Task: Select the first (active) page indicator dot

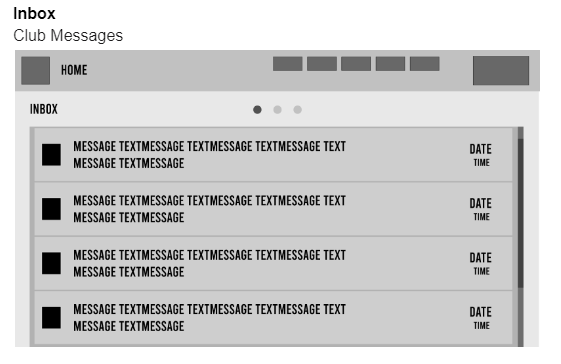Action: tap(257, 110)
